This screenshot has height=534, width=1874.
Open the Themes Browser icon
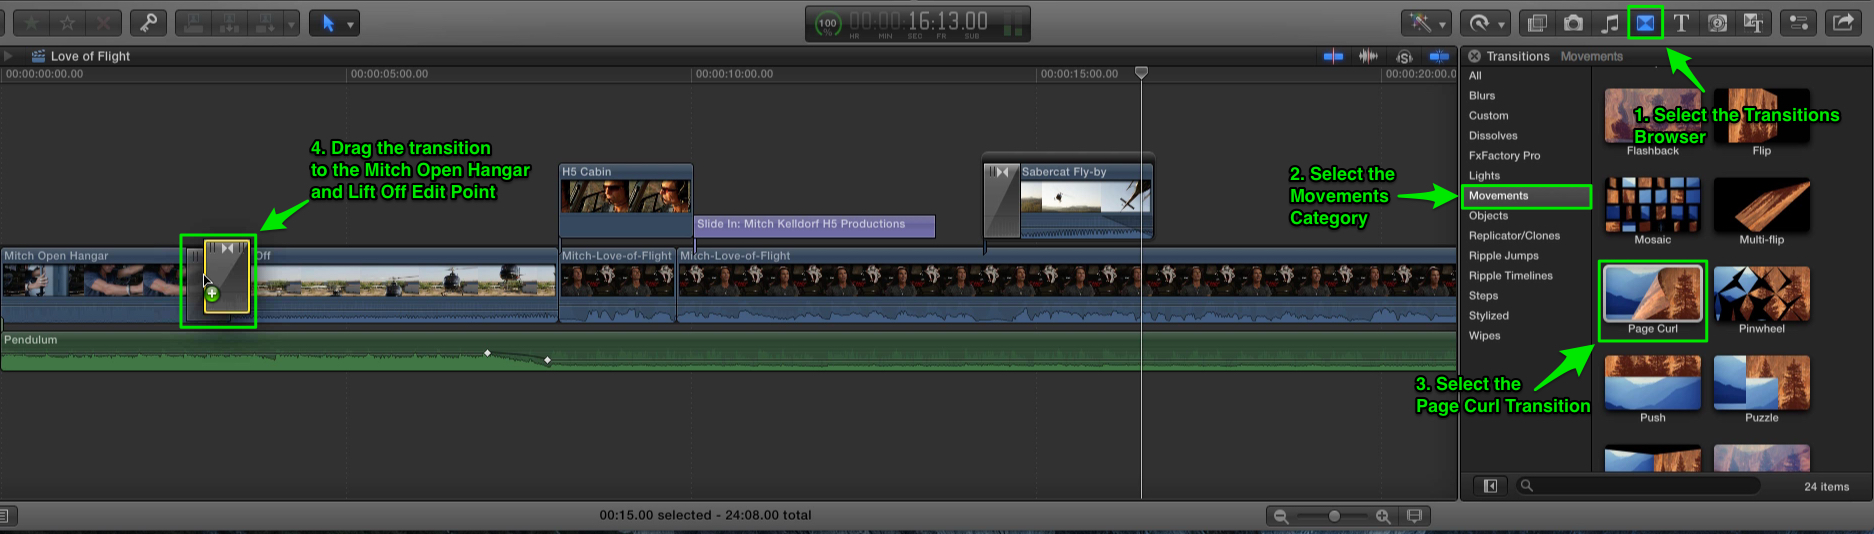(1753, 23)
